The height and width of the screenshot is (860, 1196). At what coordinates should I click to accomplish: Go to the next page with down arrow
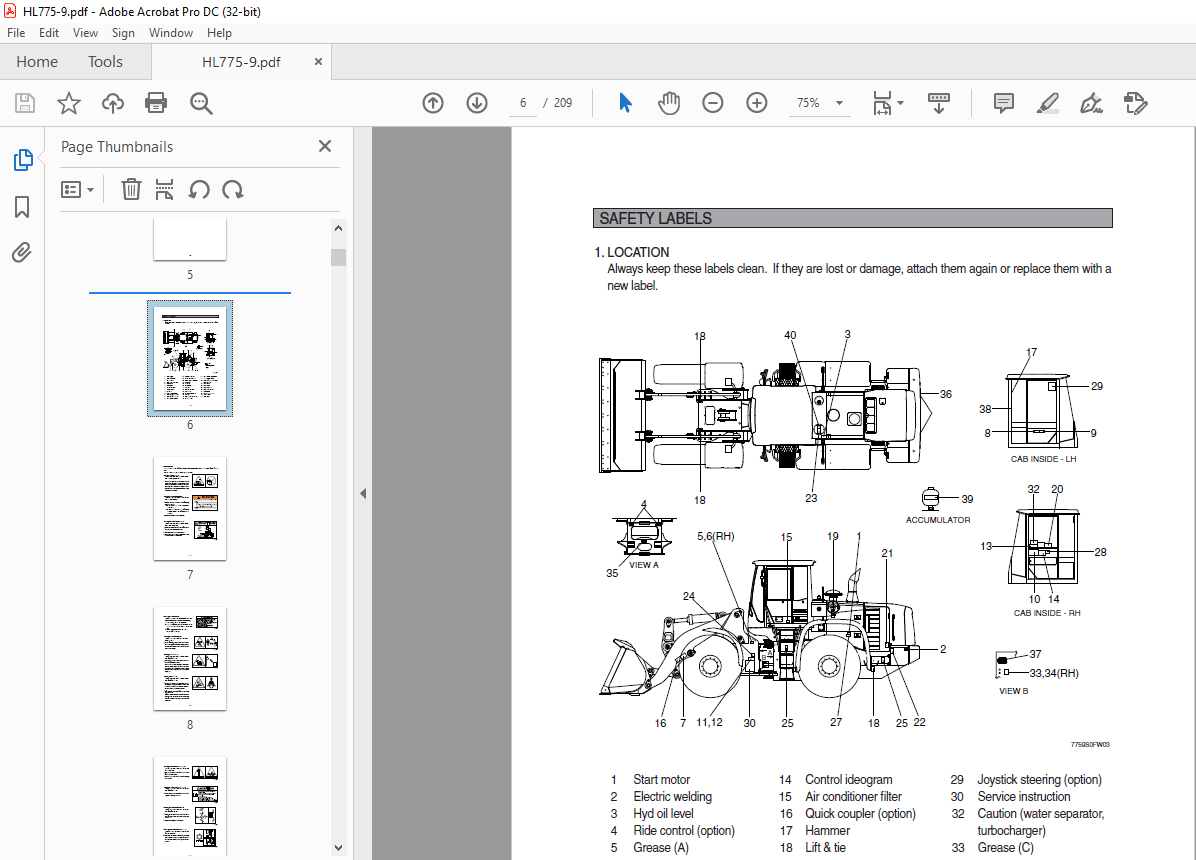(x=476, y=103)
